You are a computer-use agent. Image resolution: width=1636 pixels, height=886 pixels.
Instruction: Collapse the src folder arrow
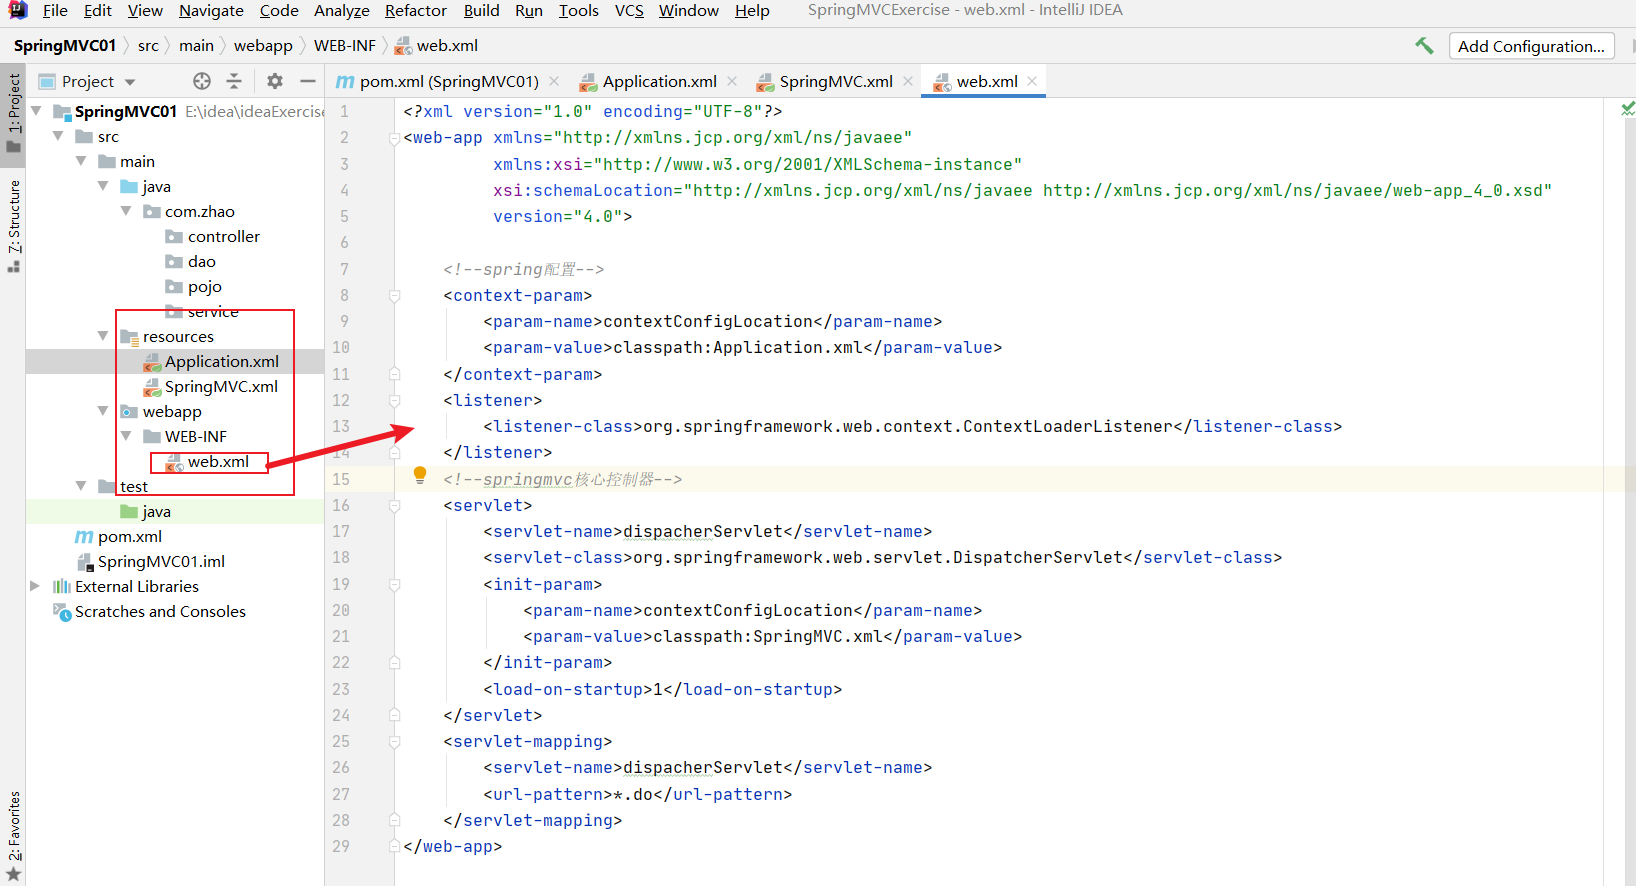click(59, 136)
